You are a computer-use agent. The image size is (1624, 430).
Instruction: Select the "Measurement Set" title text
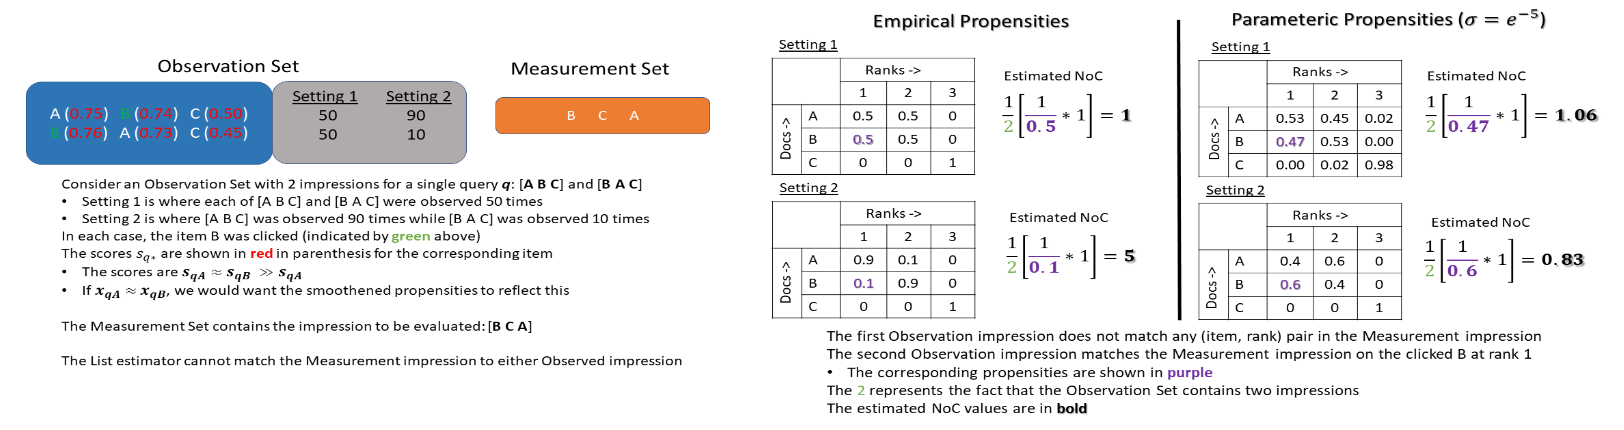click(x=590, y=68)
